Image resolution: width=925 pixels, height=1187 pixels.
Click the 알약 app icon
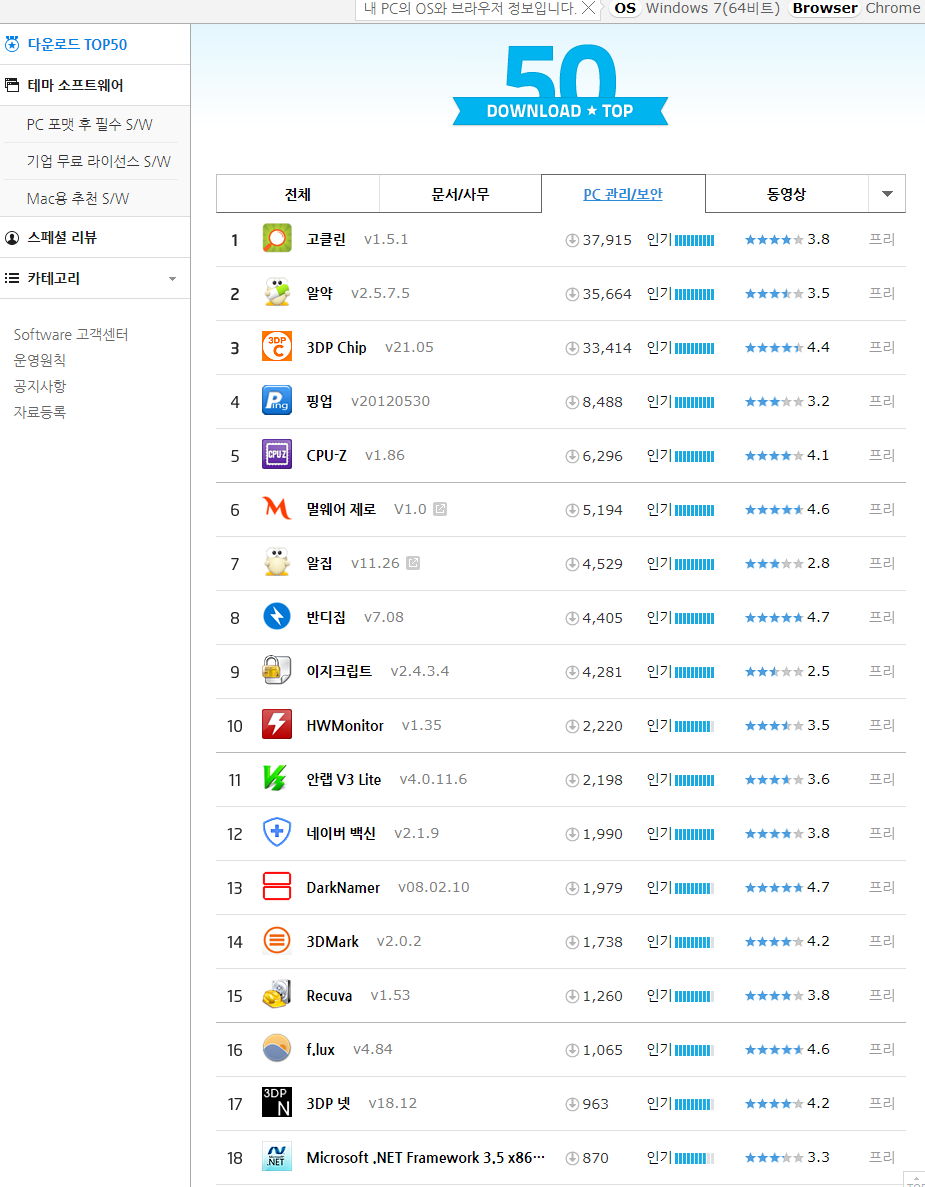pyautogui.click(x=277, y=292)
